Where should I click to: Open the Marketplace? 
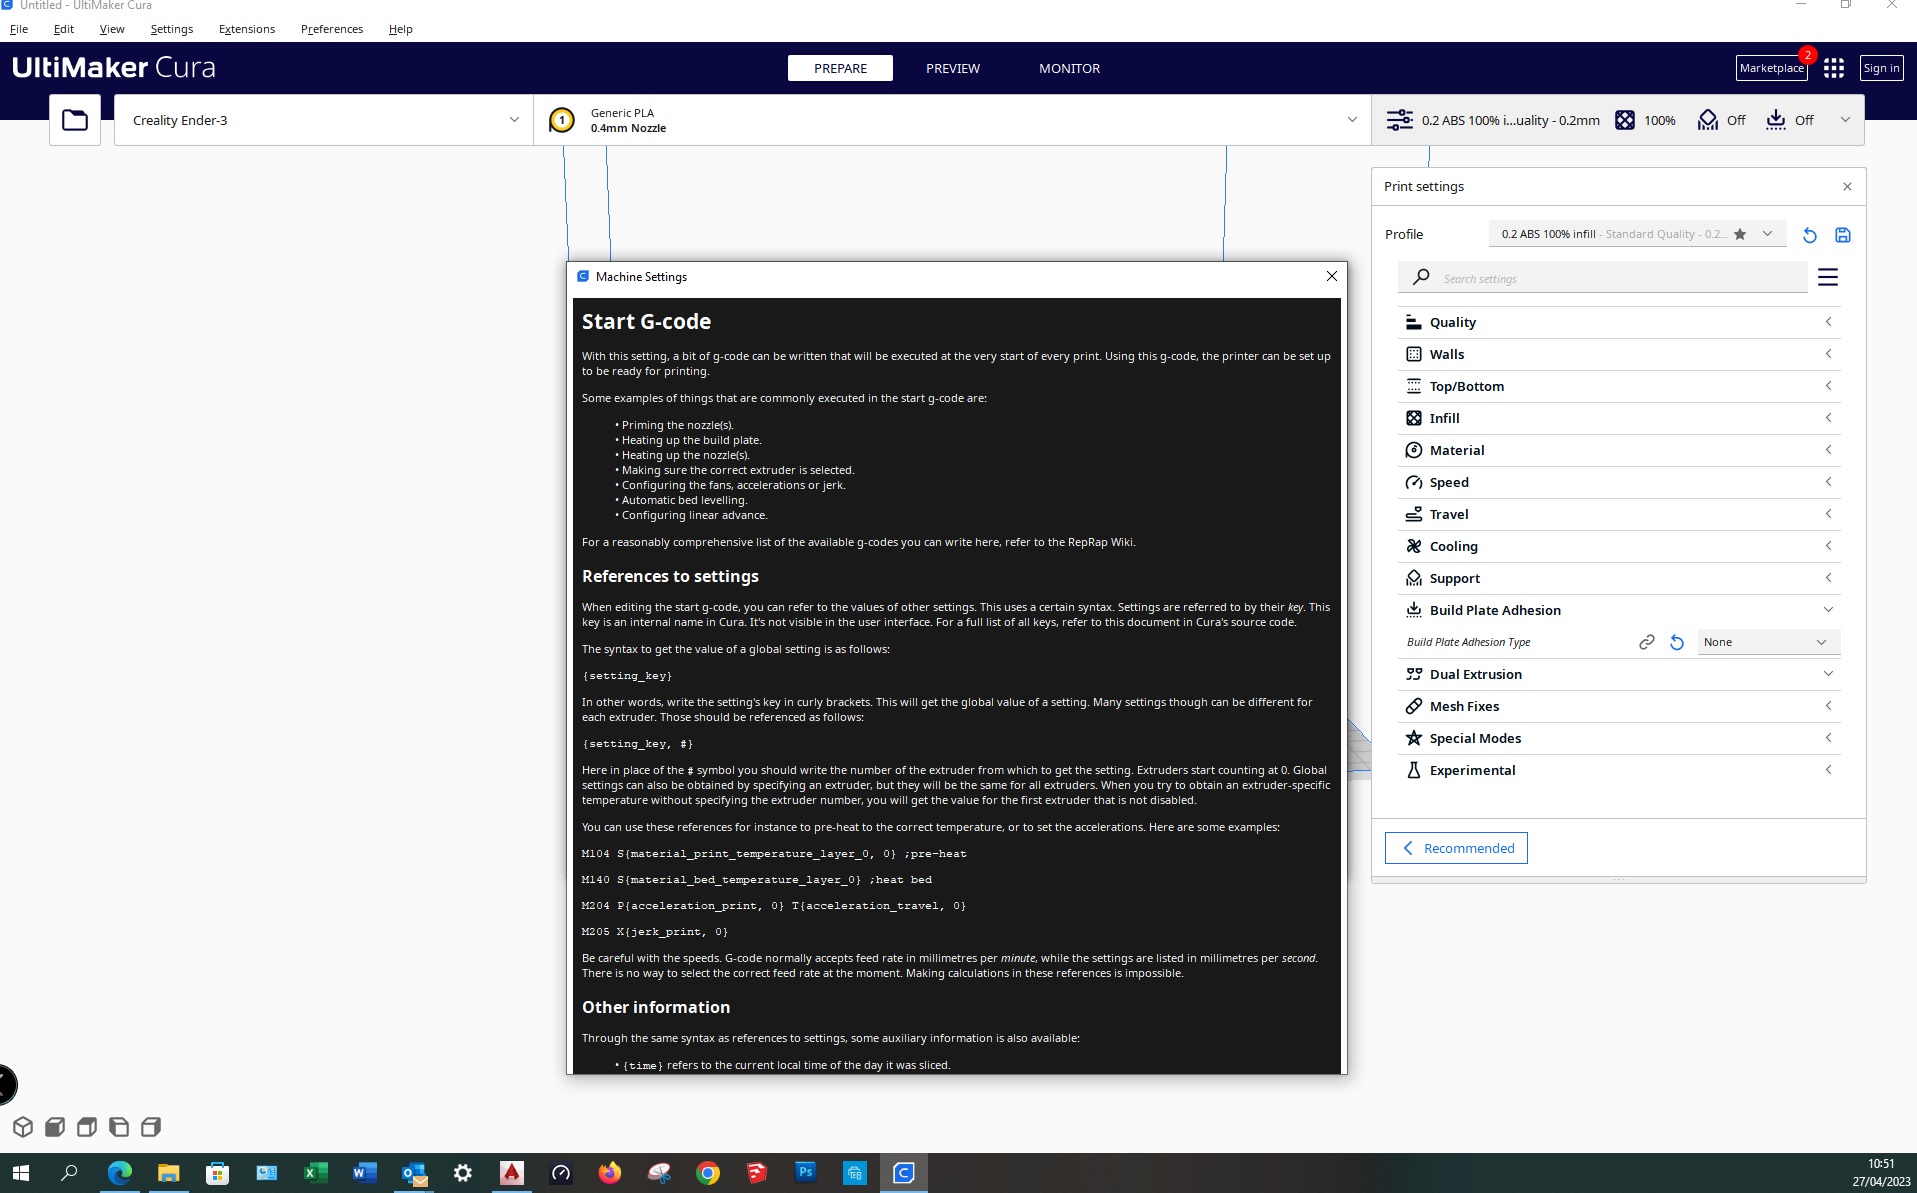[x=1770, y=68]
